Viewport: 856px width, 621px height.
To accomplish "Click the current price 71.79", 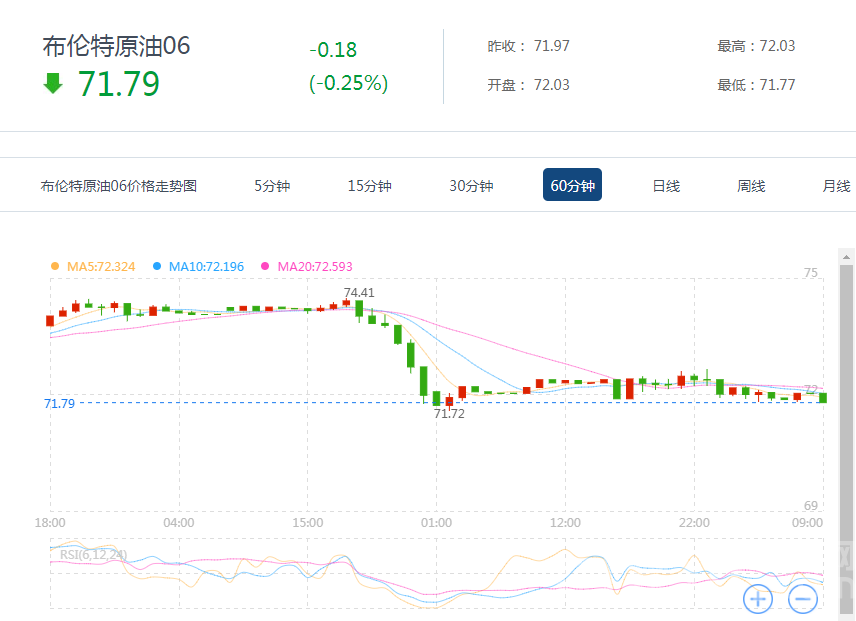I will pos(118,84).
